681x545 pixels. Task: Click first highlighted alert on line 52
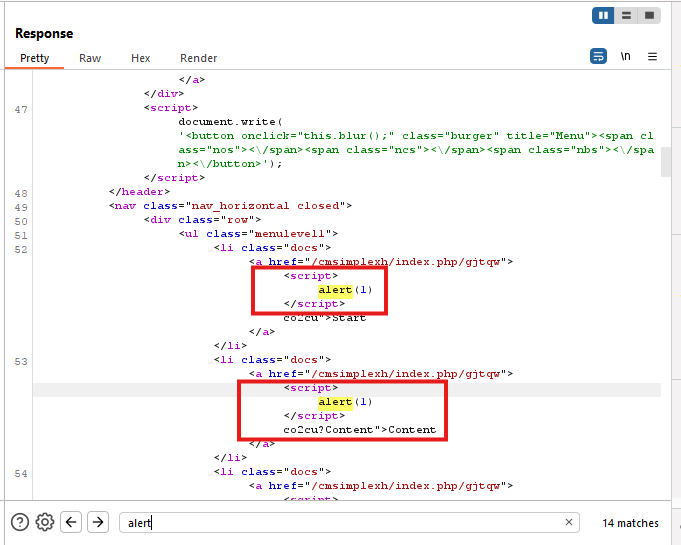pyautogui.click(x=335, y=290)
